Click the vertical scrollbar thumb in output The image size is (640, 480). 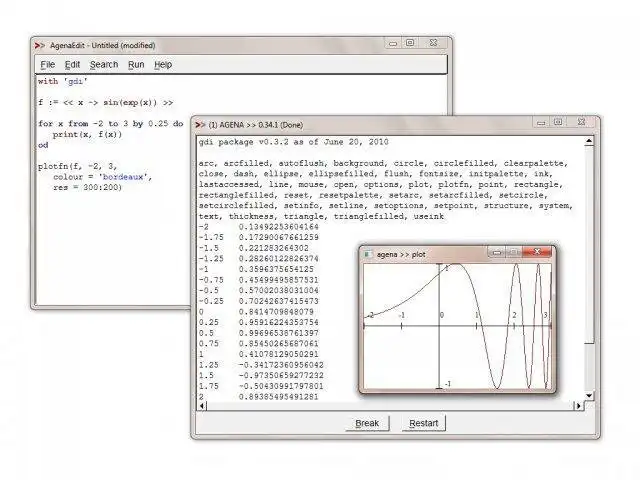click(x=589, y=244)
